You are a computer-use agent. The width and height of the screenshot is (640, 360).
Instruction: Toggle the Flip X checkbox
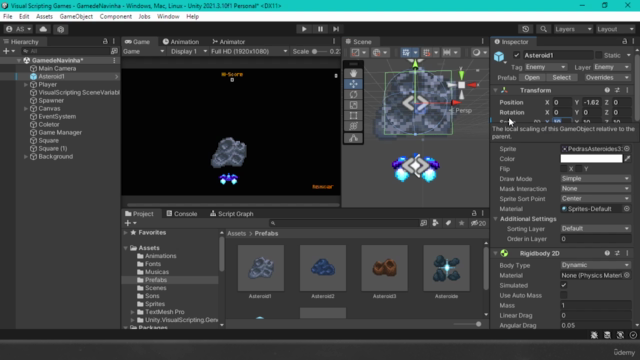click(x=564, y=169)
